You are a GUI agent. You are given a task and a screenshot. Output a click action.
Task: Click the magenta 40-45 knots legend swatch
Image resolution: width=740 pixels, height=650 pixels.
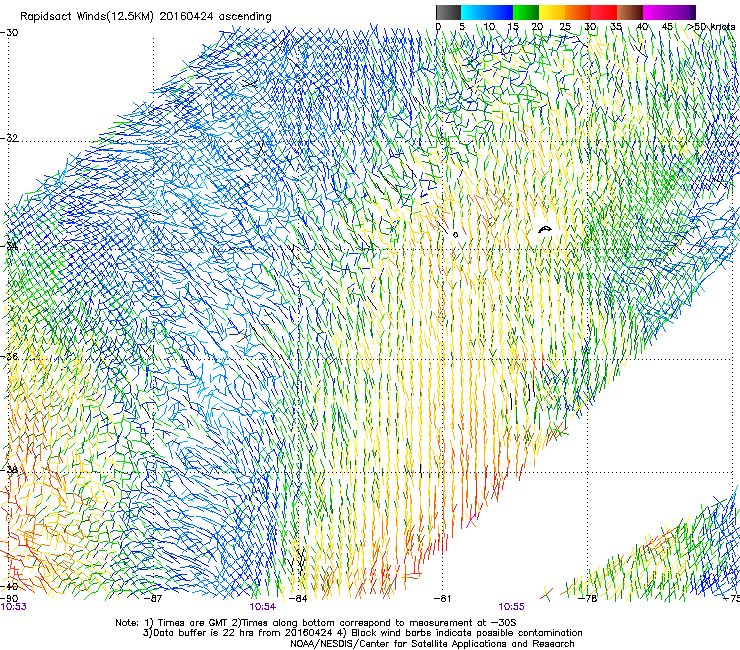point(656,12)
